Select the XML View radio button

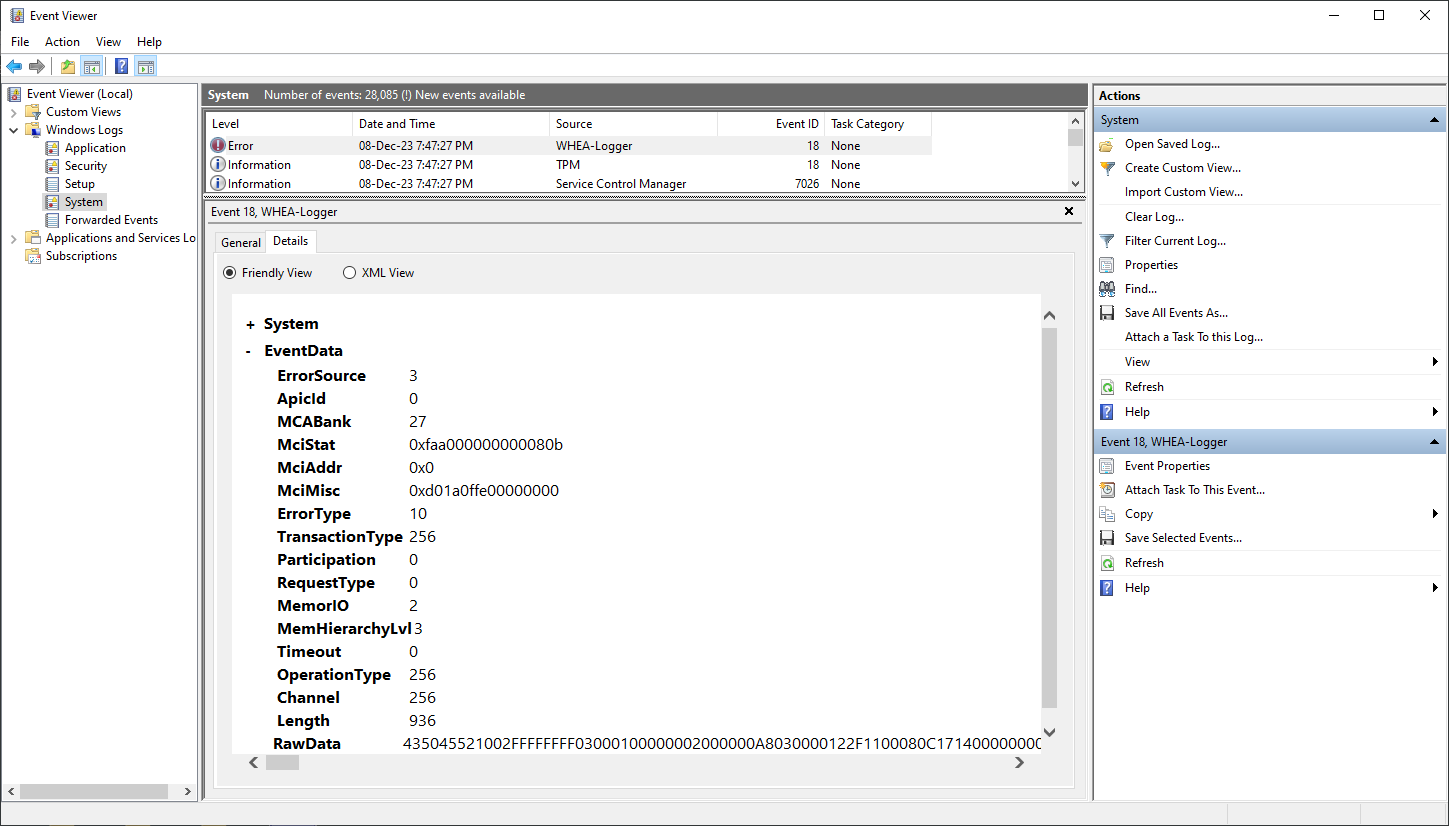(350, 273)
